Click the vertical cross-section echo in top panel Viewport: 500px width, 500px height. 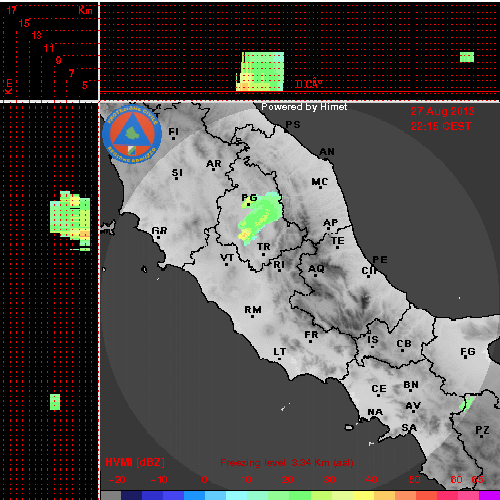pos(260,71)
